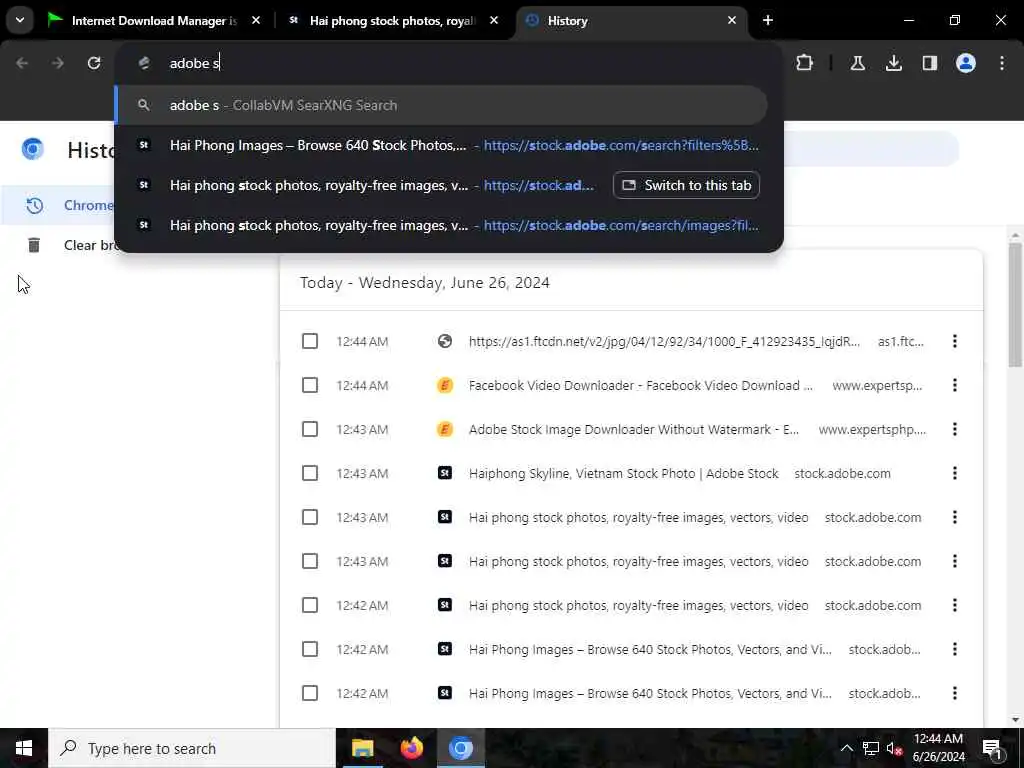Open the first Hai Phong Images 640 Stock Photos link
Viewport: 1024px width, 768px height.
click(650, 649)
